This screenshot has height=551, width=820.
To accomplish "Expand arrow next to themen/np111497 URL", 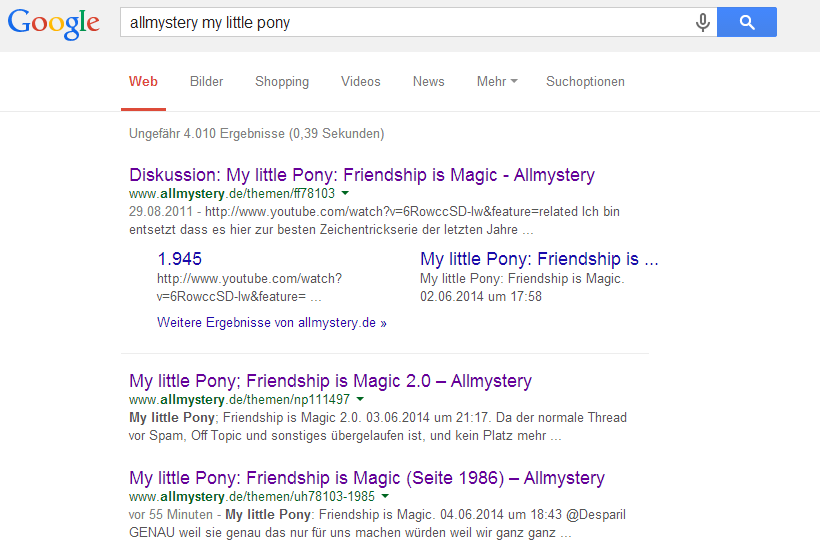I will pyautogui.click(x=360, y=399).
